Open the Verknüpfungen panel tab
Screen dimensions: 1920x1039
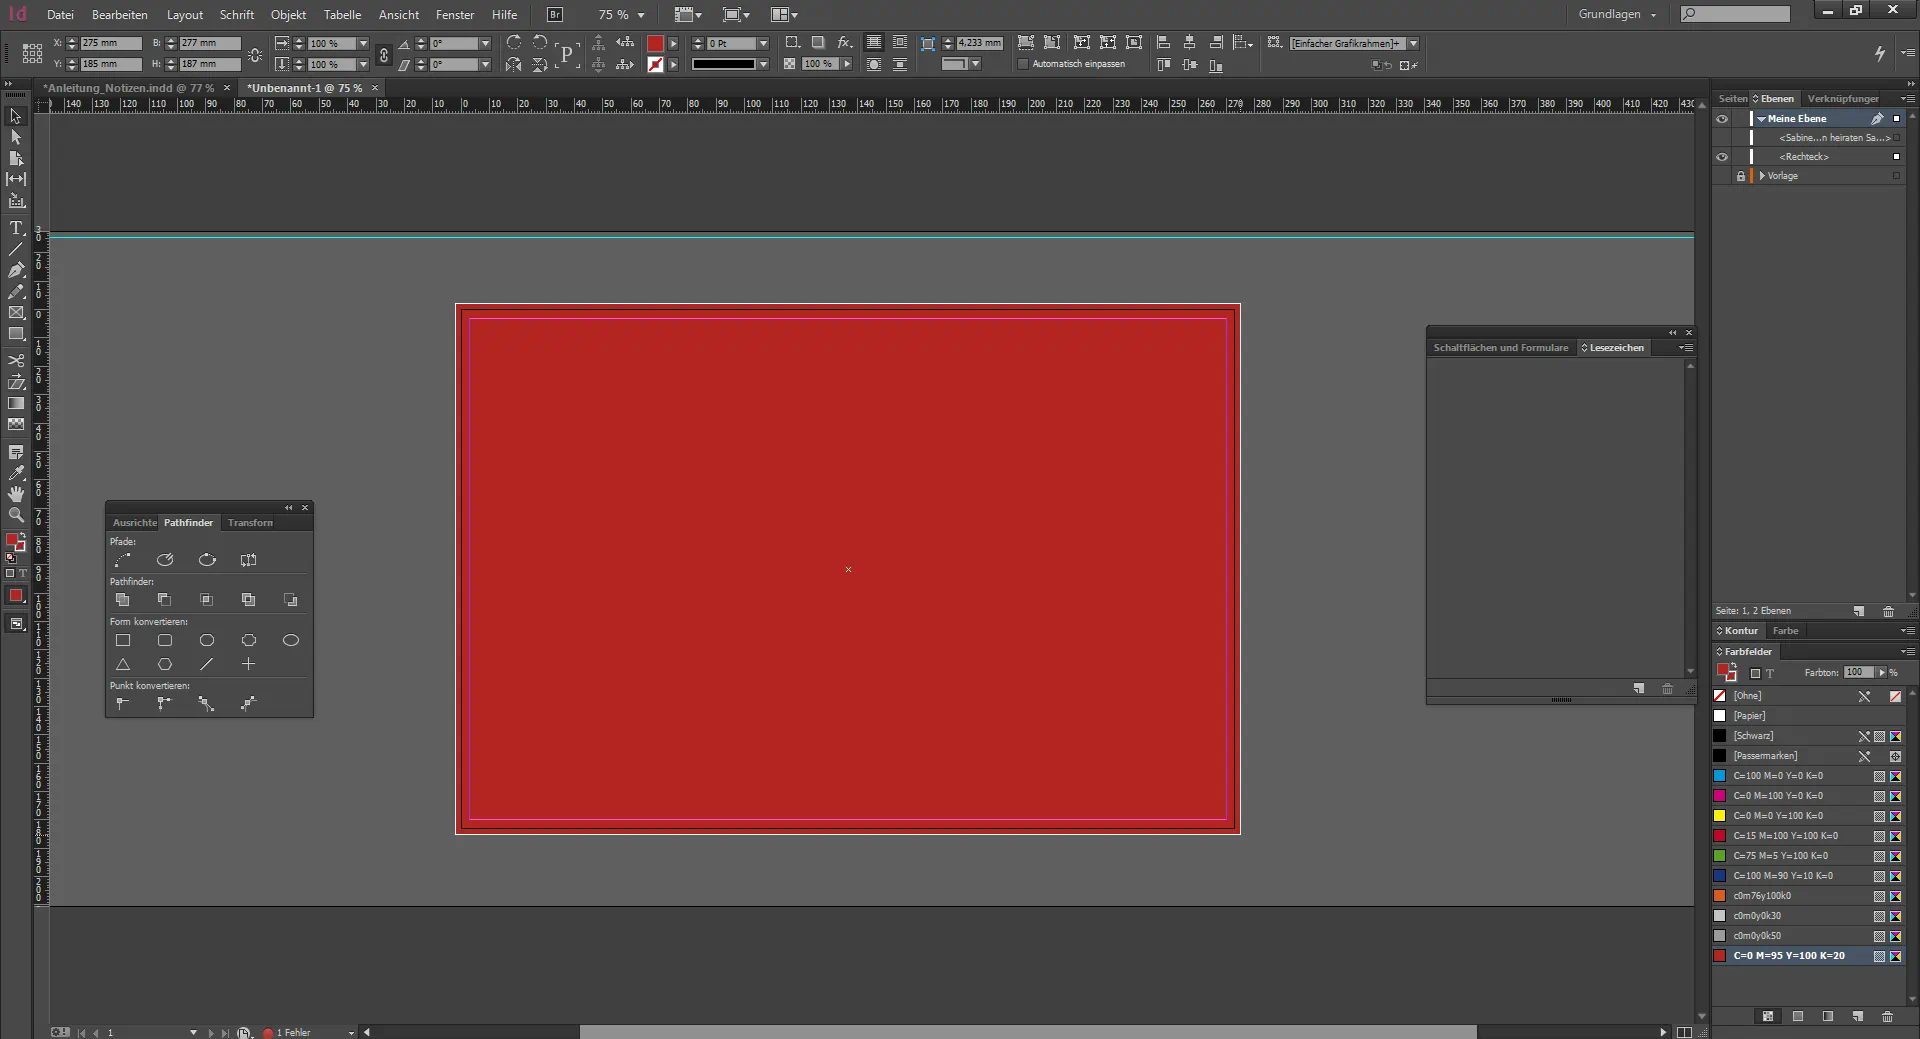(x=1842, y=99)
